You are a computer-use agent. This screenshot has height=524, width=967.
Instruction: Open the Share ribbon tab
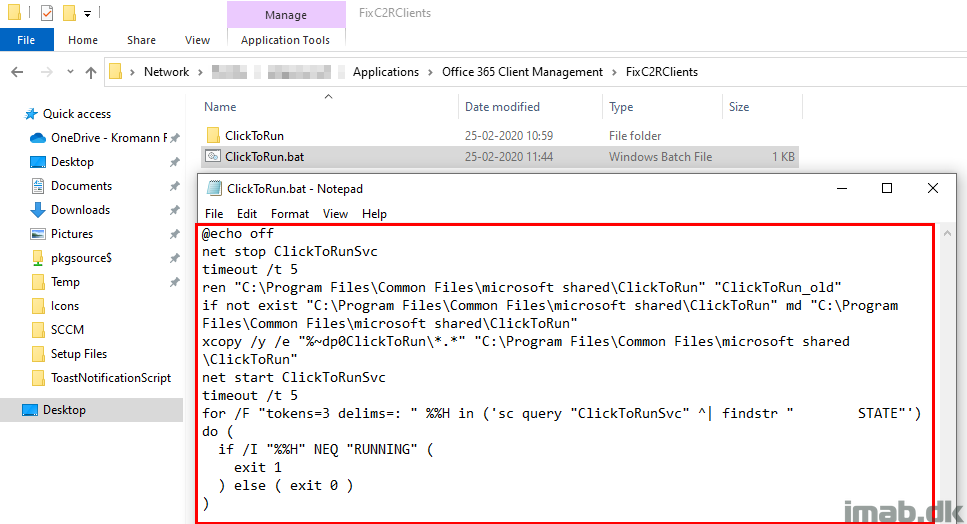pyautogui.click(x=141, y=40)
